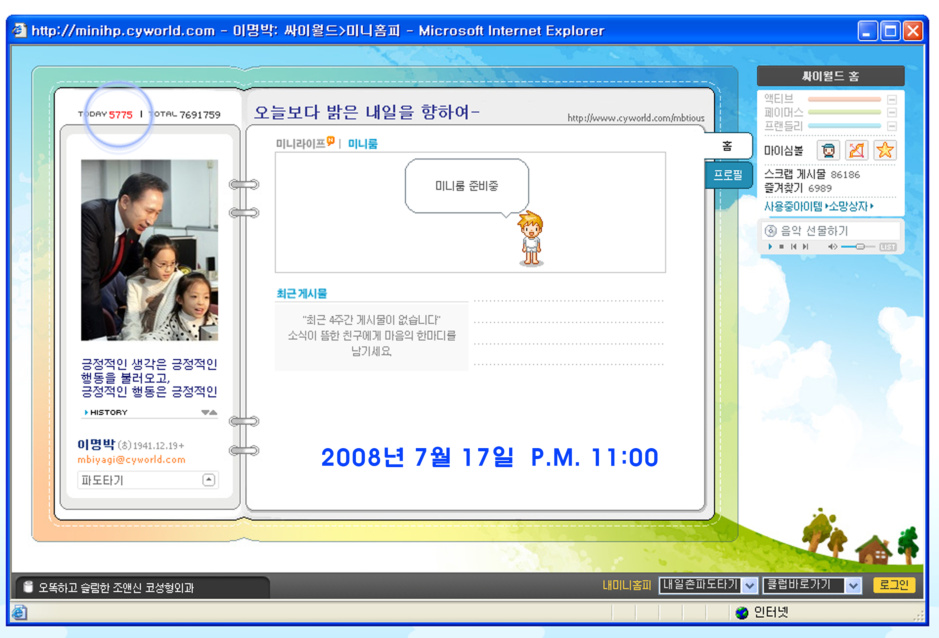Expand the HISTORY section arrow
This screenshot has width=939, height=638.
[86, 412]
